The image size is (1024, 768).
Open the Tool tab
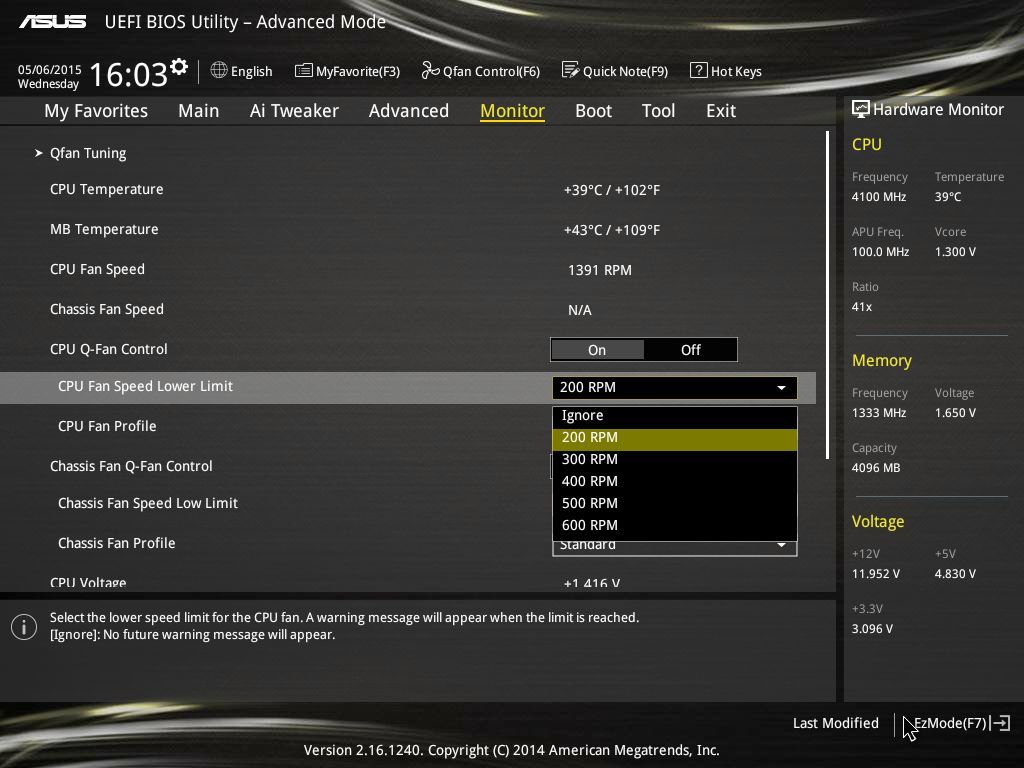tap(658, 111)
